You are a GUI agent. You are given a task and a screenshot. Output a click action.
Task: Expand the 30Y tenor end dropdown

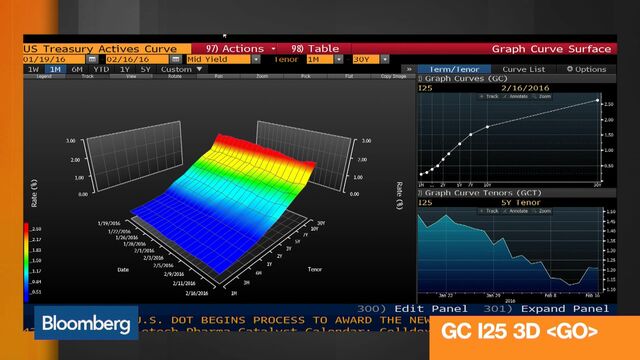385,60
